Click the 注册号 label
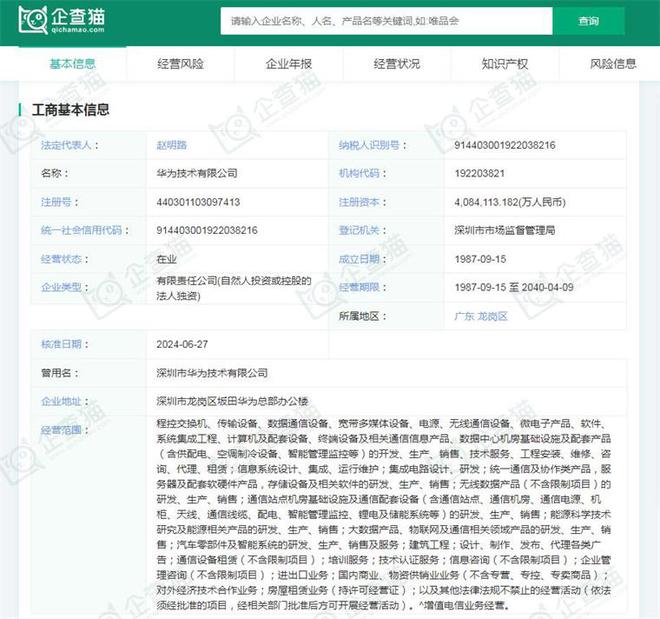The image size is (660, 619). coord(59,202)
